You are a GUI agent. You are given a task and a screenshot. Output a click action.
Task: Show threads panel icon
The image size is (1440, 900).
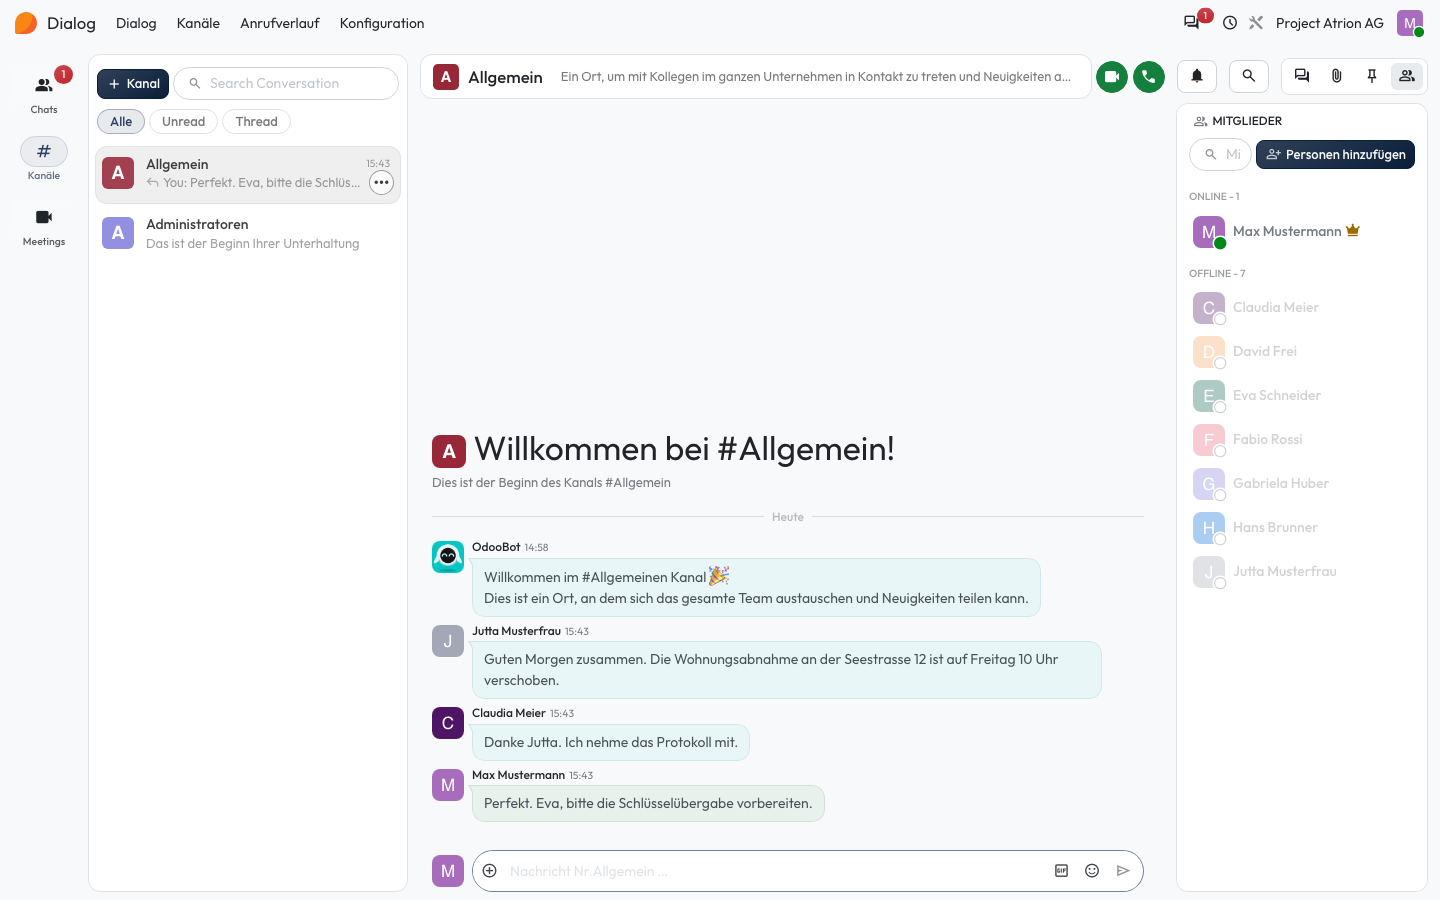point(1302,76)
